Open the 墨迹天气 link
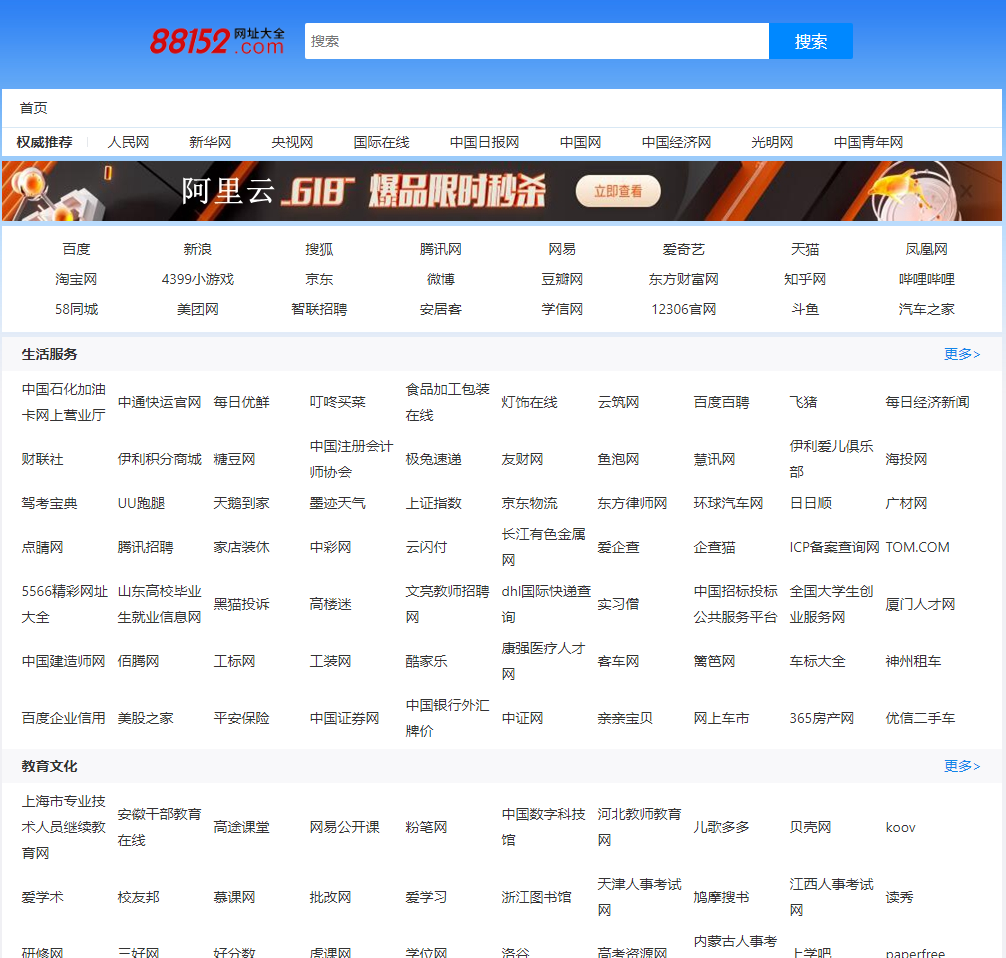The width and height of the screenshot is (1006, 958). 337,503
